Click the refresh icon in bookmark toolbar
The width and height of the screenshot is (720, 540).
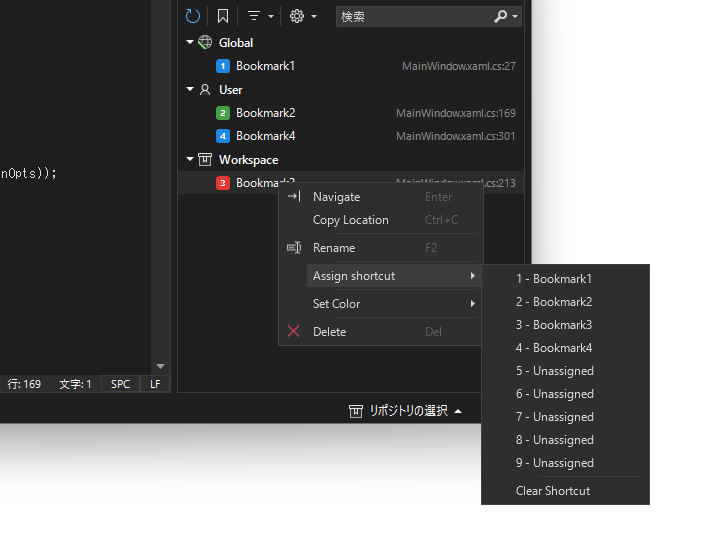coord(192,17)
